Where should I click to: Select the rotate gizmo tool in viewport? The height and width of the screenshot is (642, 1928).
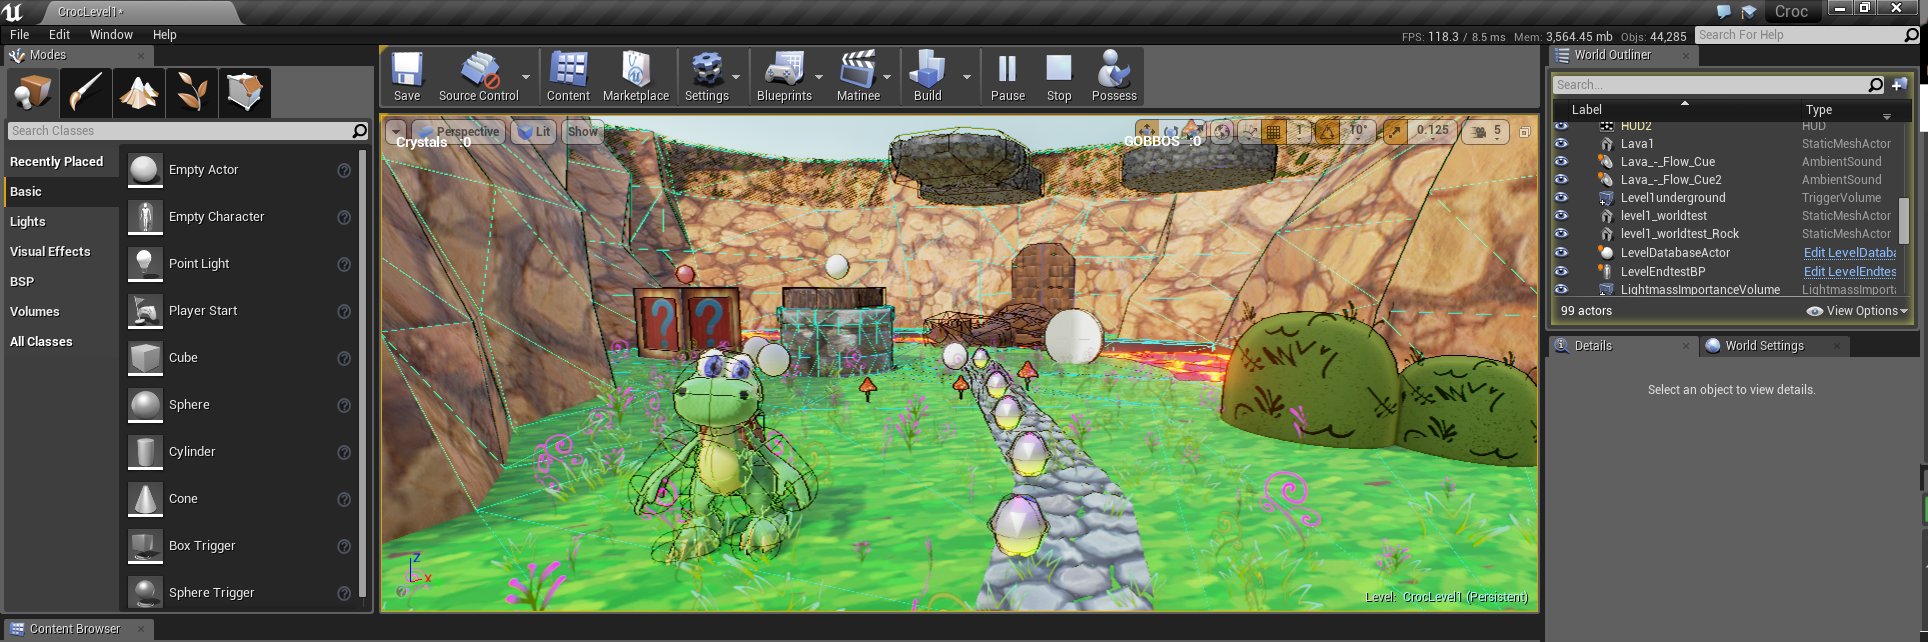point(1171,131)
